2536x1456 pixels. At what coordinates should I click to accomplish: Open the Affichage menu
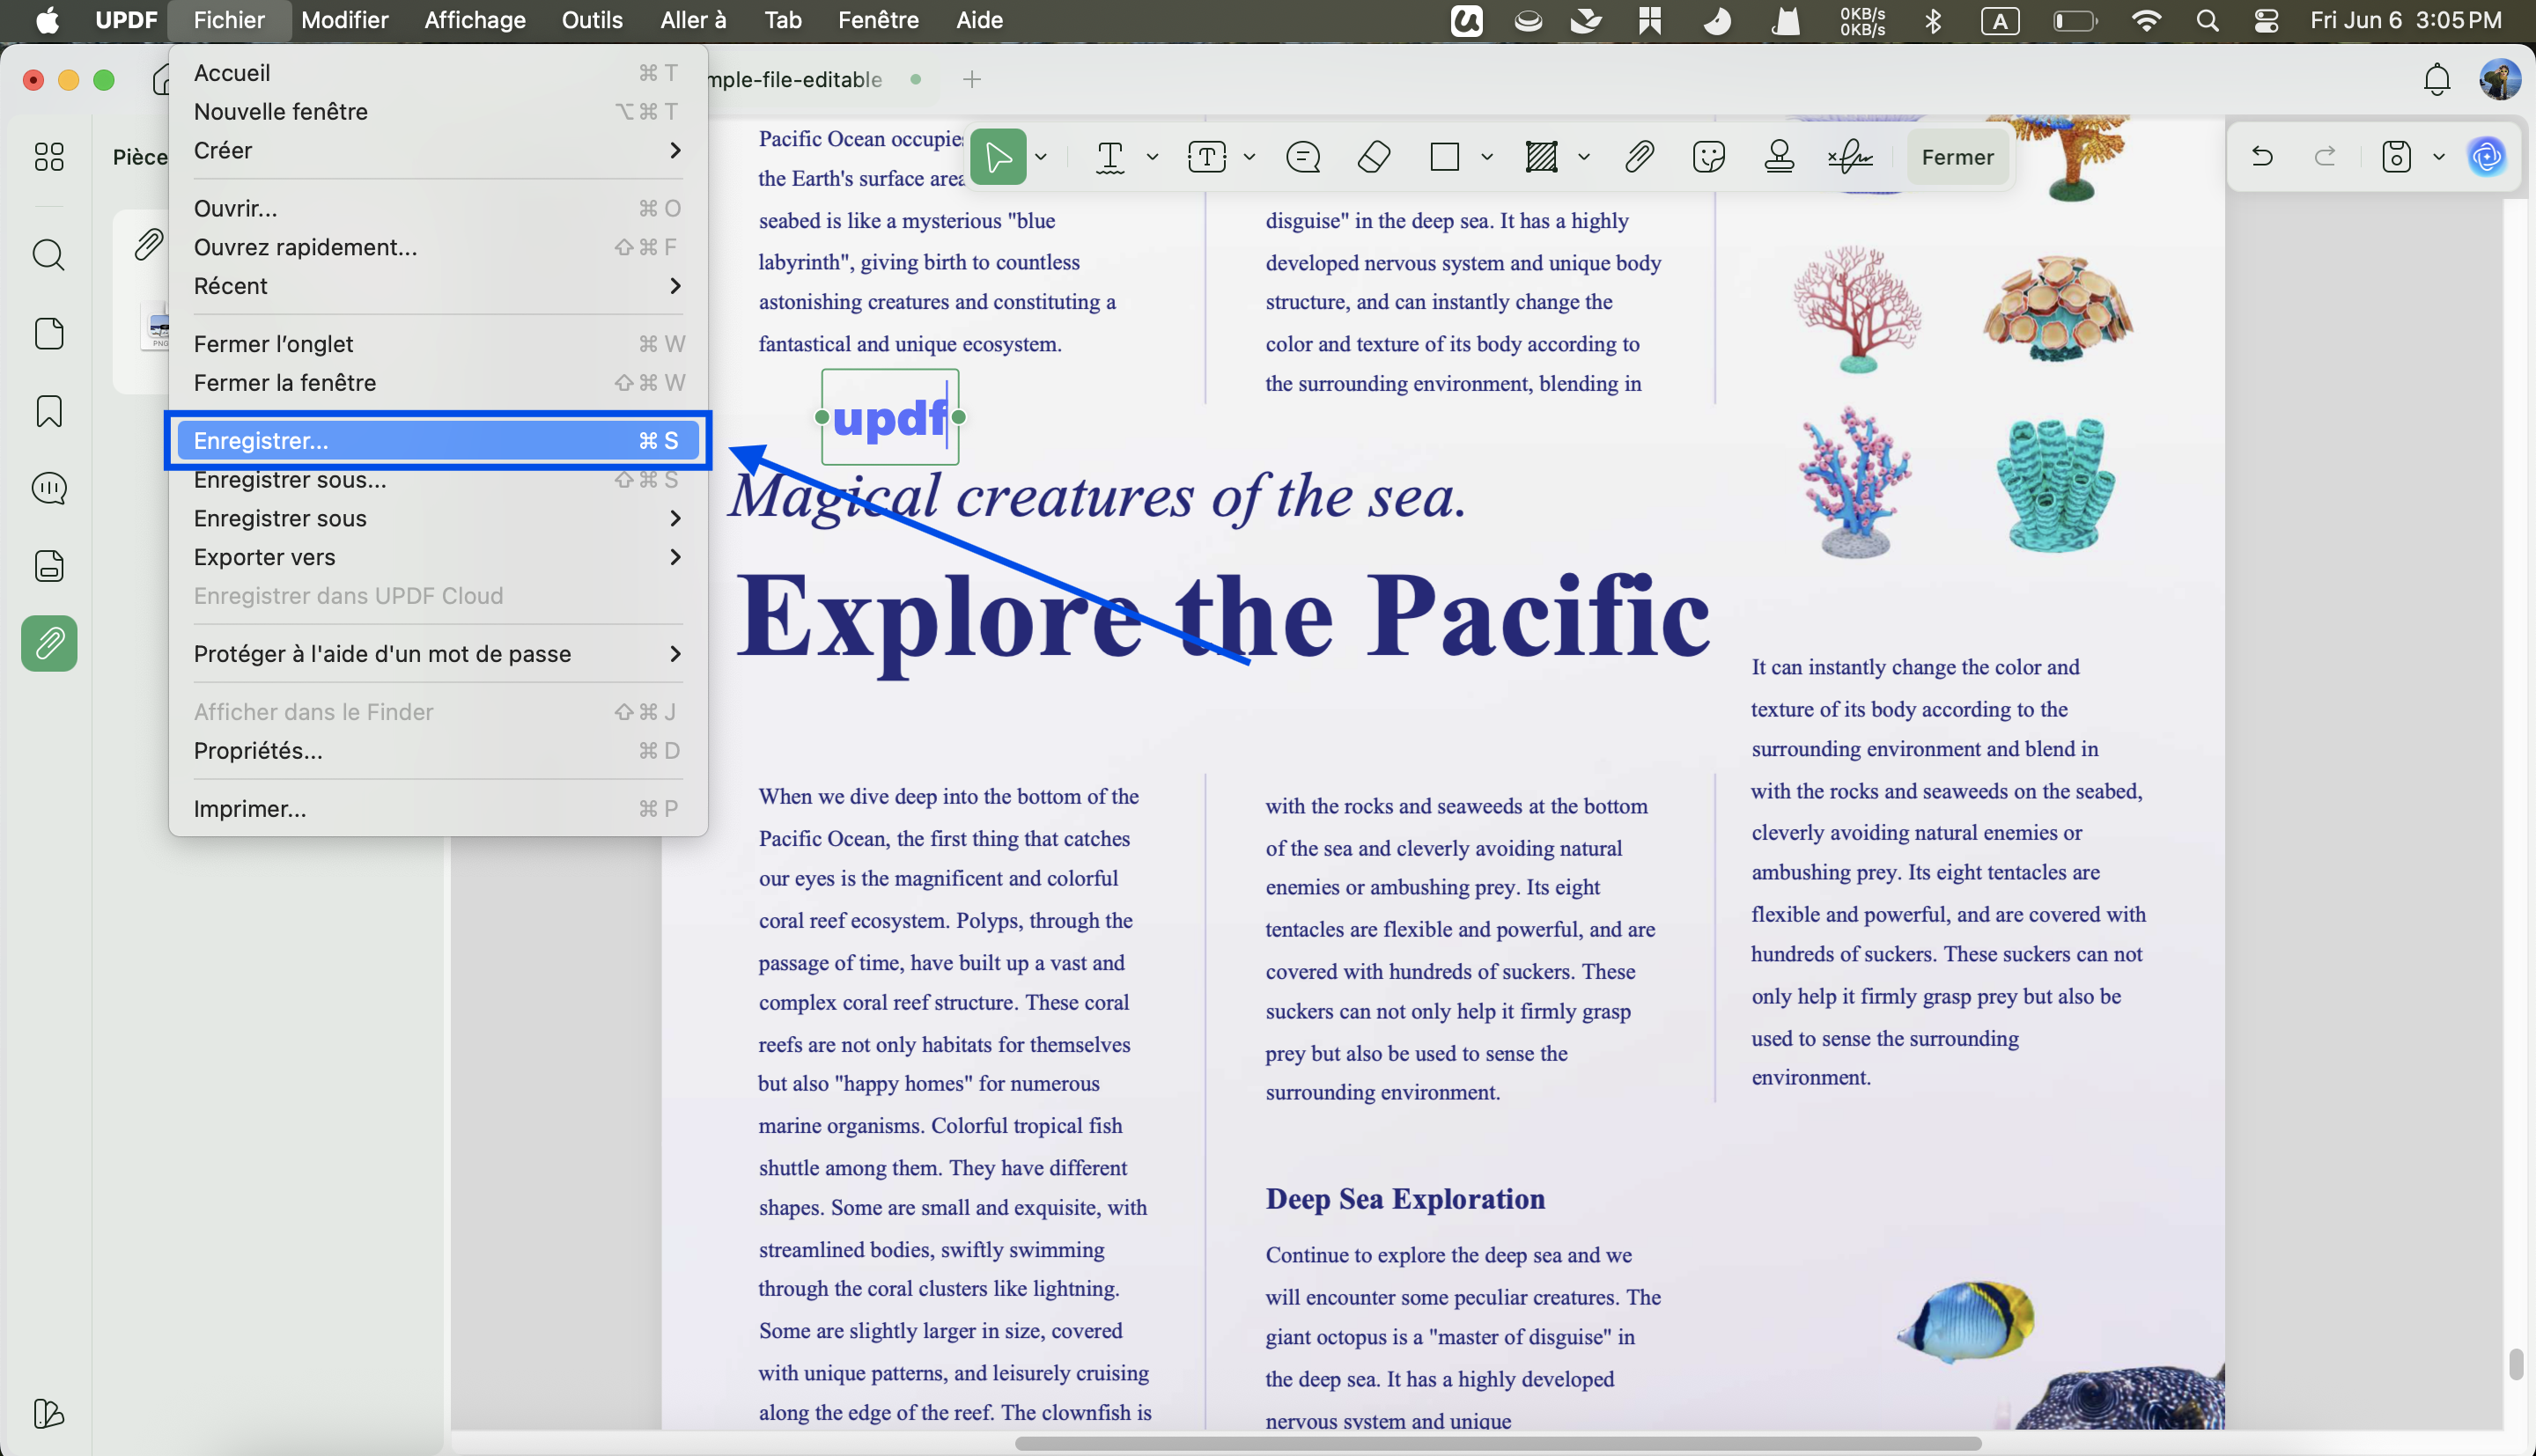point(474,20)
